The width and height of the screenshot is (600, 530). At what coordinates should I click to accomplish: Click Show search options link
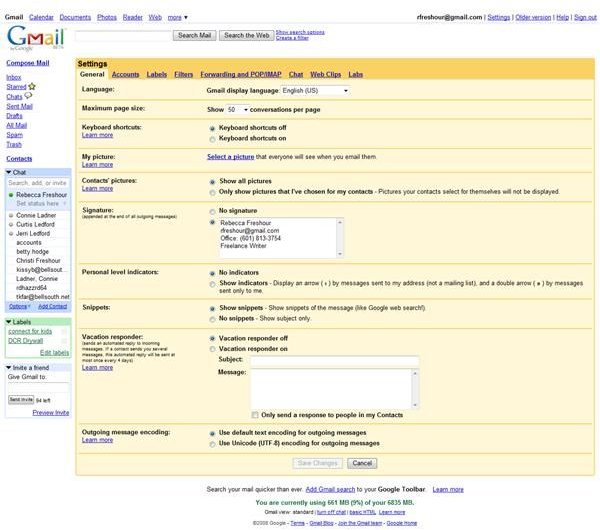(300, 32)
